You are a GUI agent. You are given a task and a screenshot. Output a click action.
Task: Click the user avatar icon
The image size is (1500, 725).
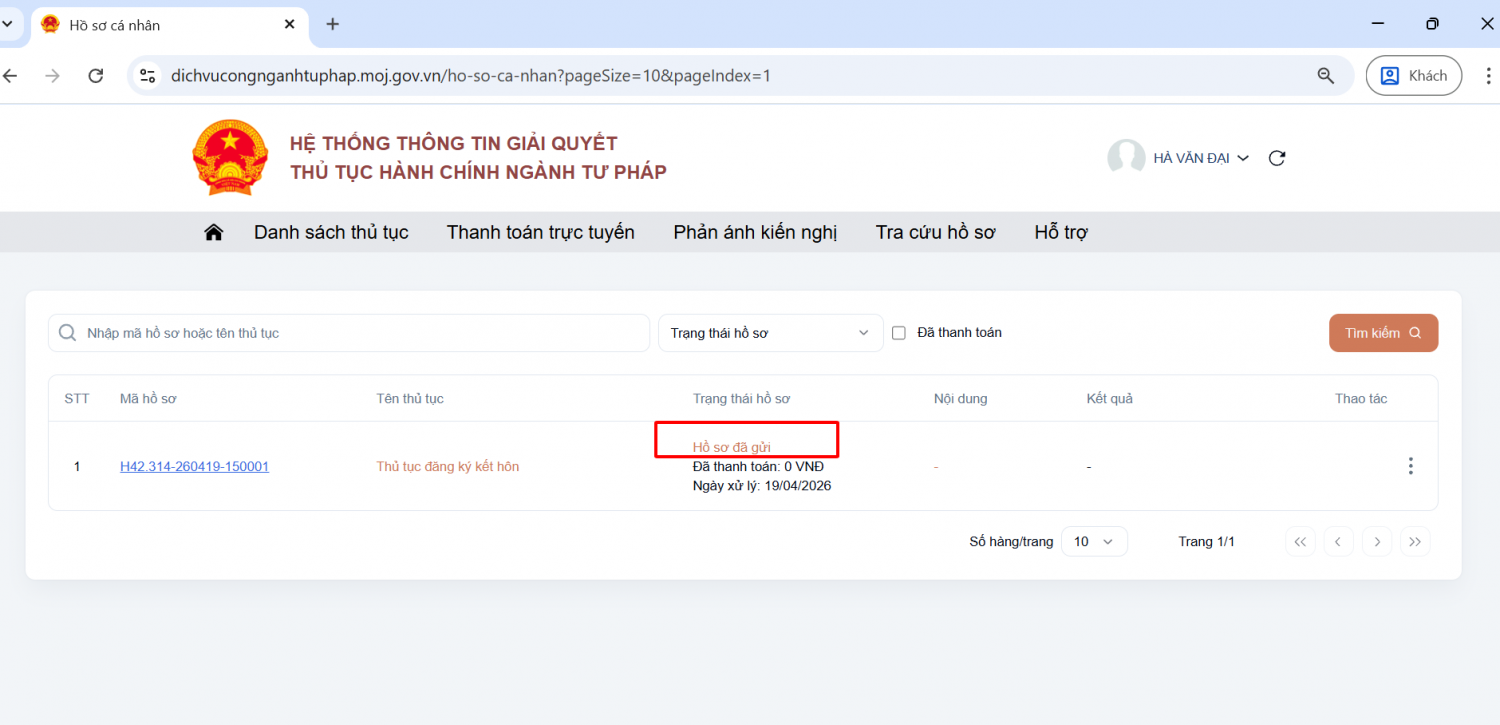point(1126,158)
